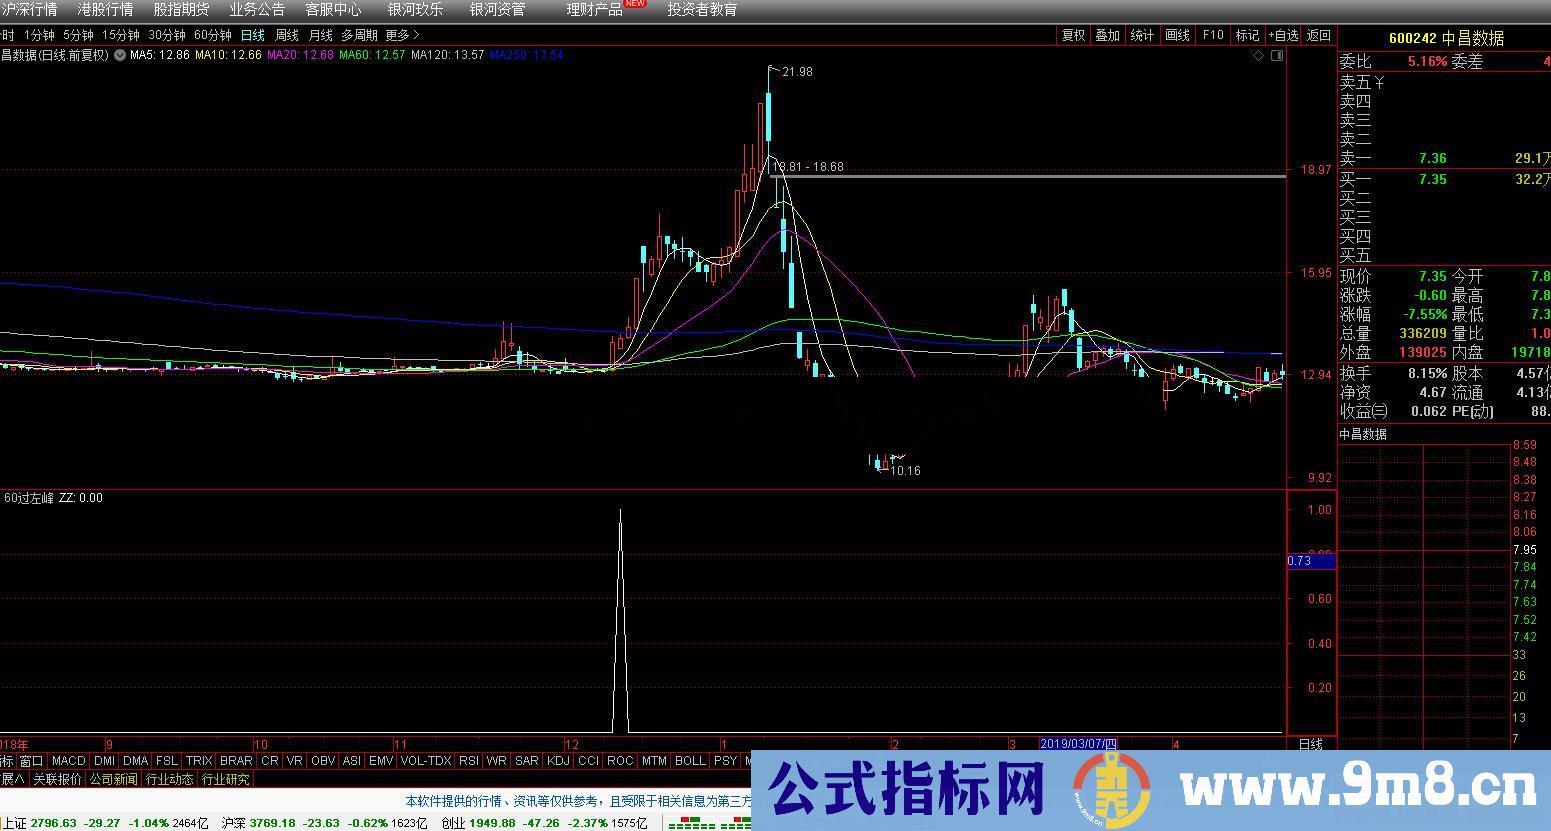
Task: Select the DMA indicator tab
Action: tap(136, 761)
